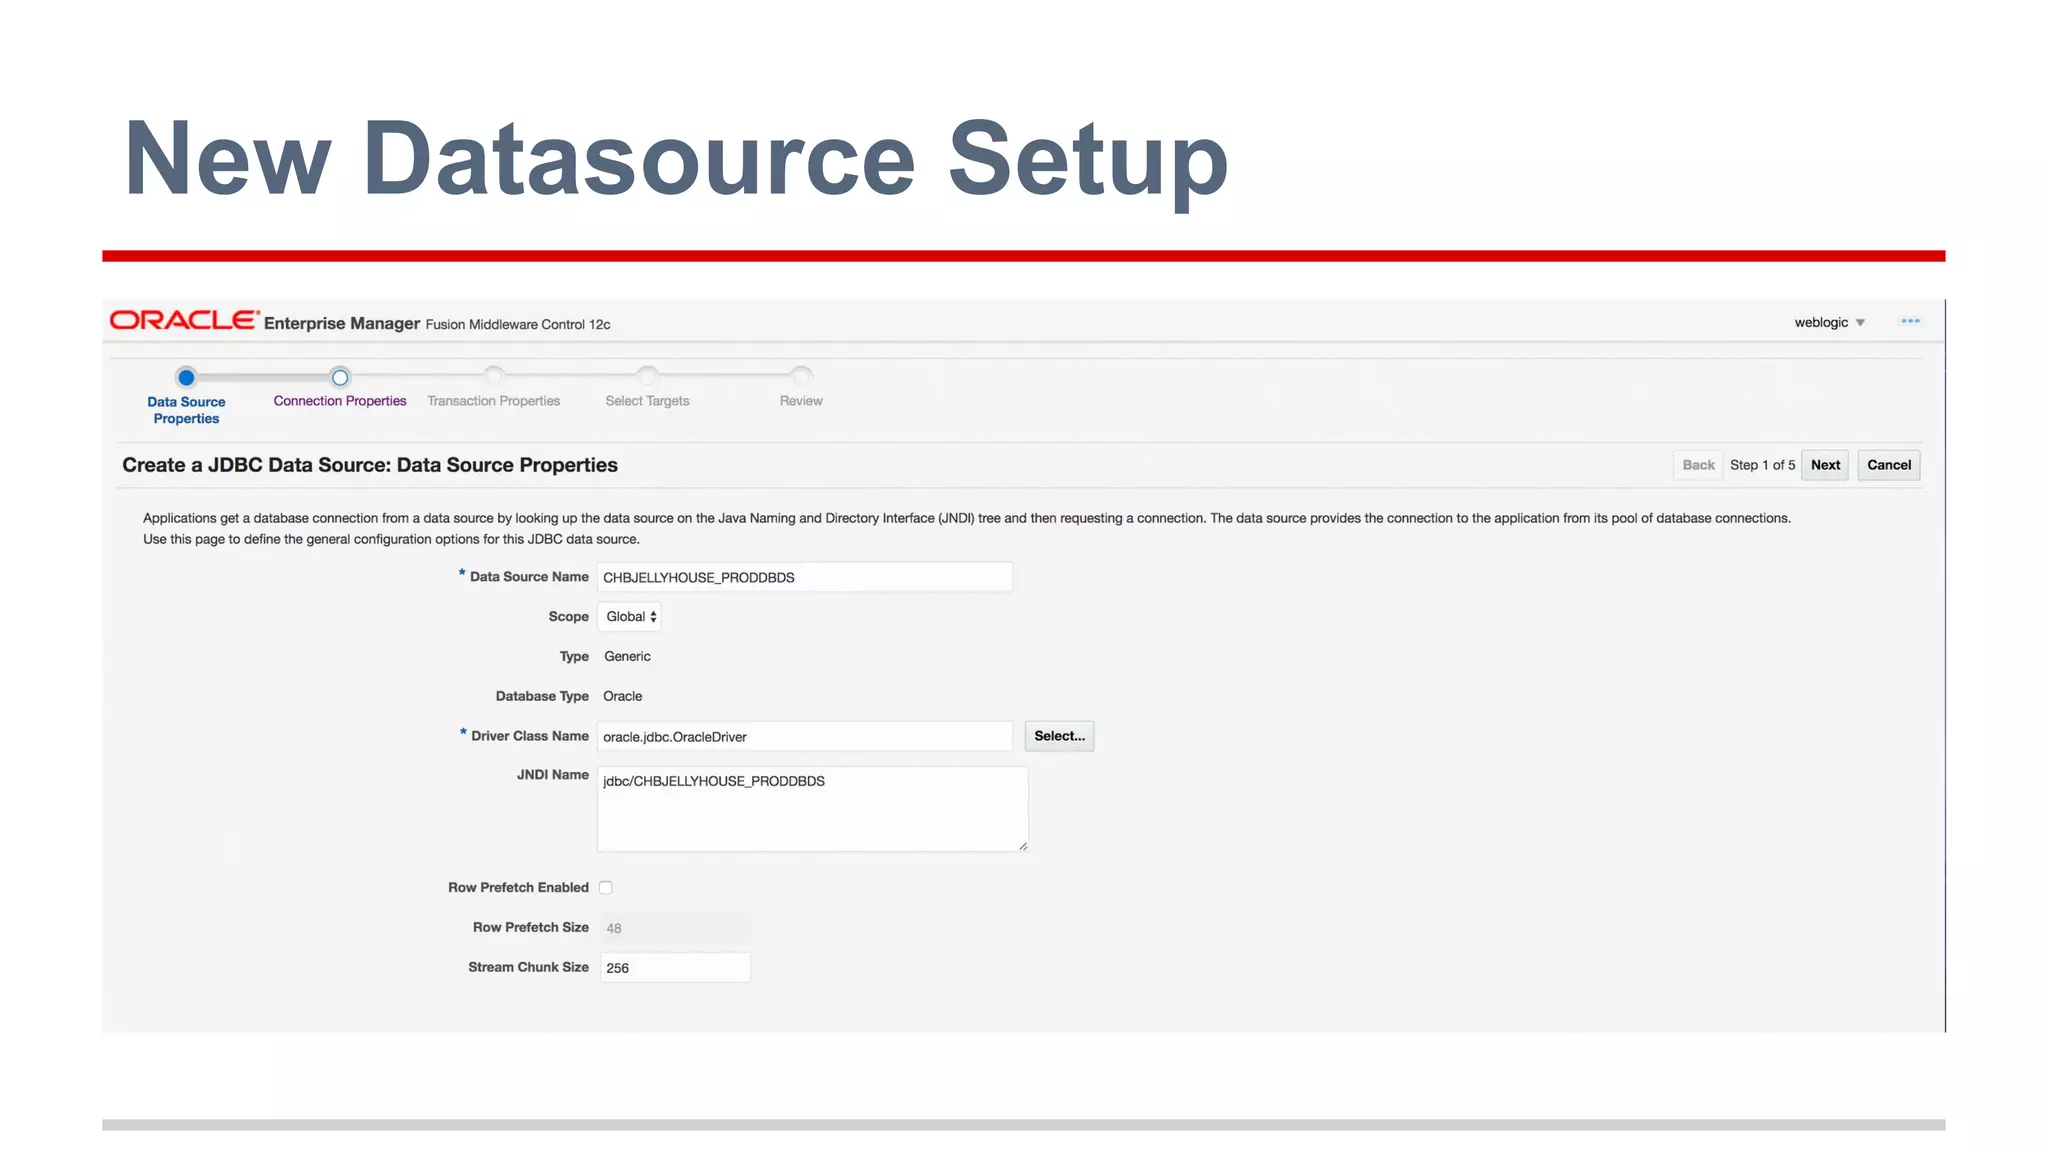Click the Stream Chunk Size field
This screenshot has width=2048, height=1152.
coord(675,968)
